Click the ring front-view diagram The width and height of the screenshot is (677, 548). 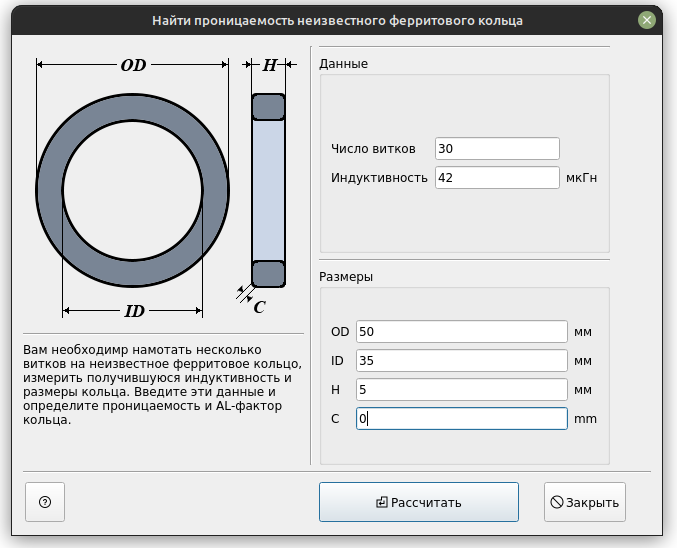point(133,190)
